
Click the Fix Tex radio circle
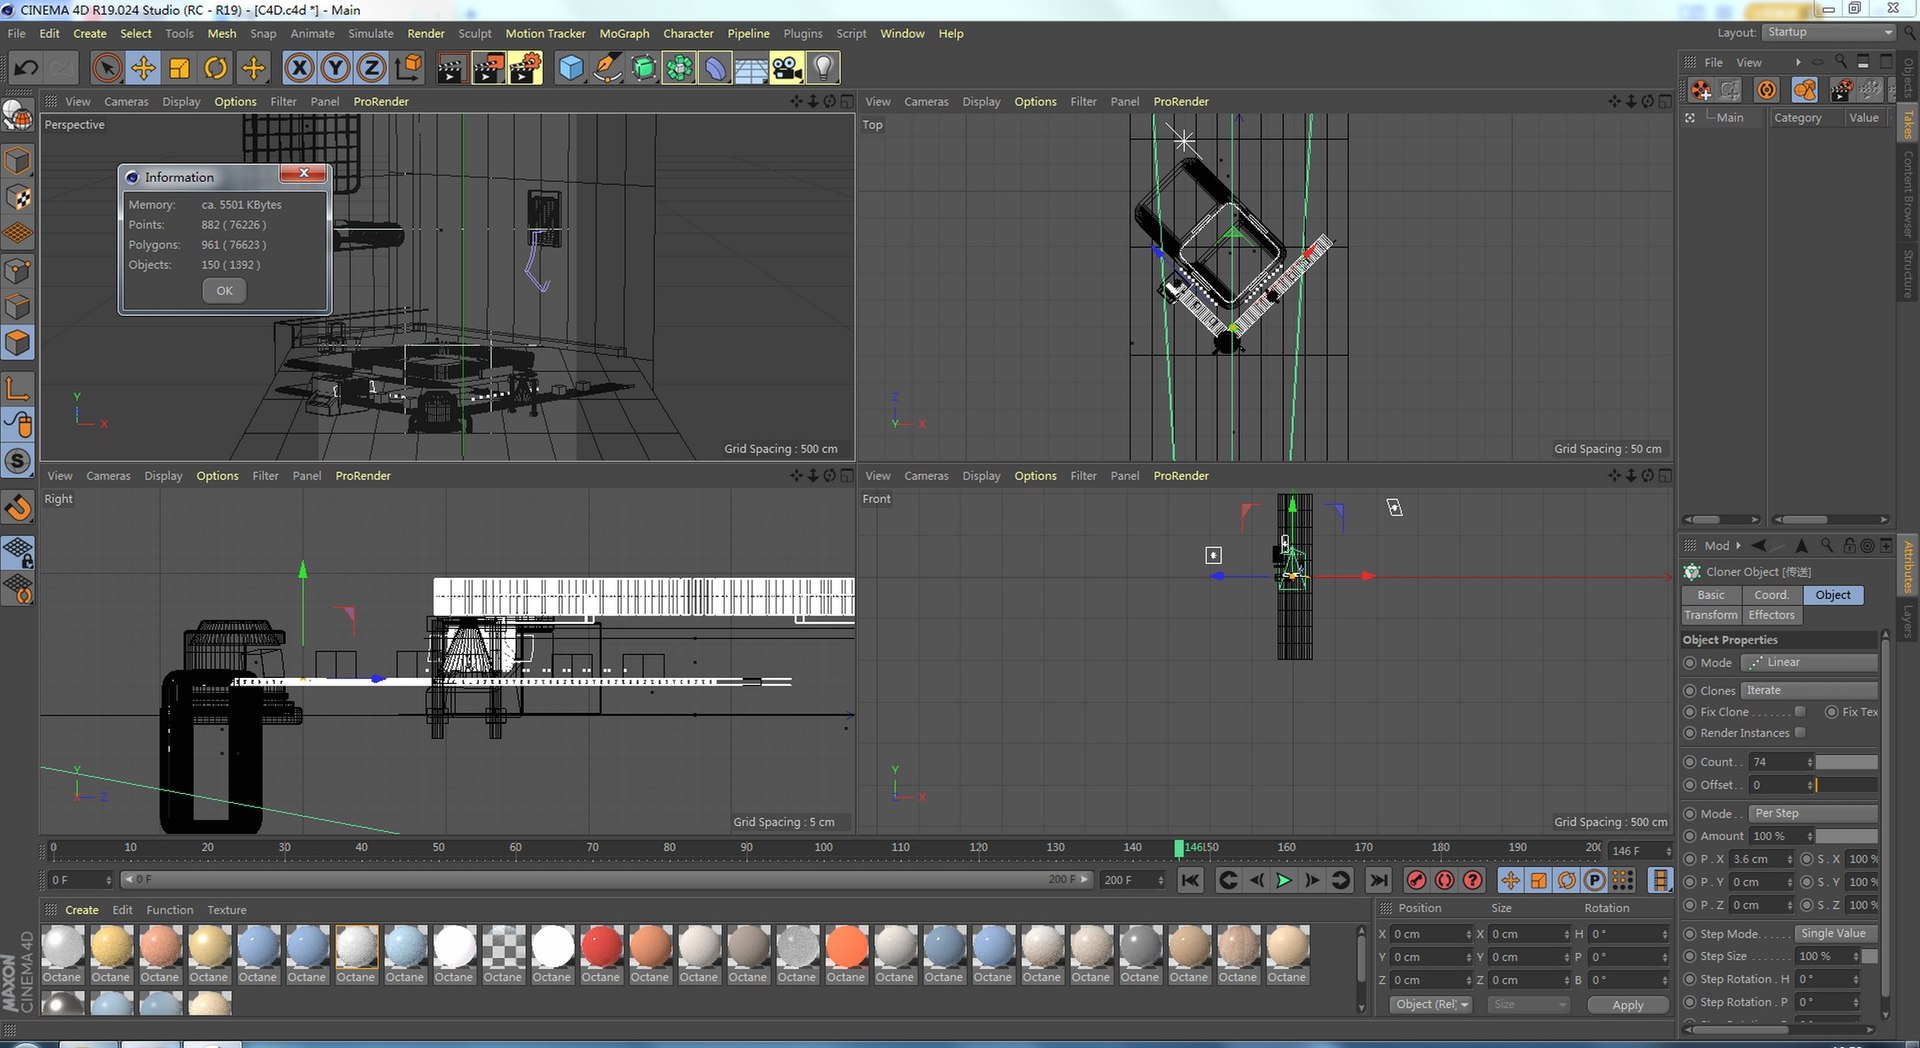[1831, 712]
